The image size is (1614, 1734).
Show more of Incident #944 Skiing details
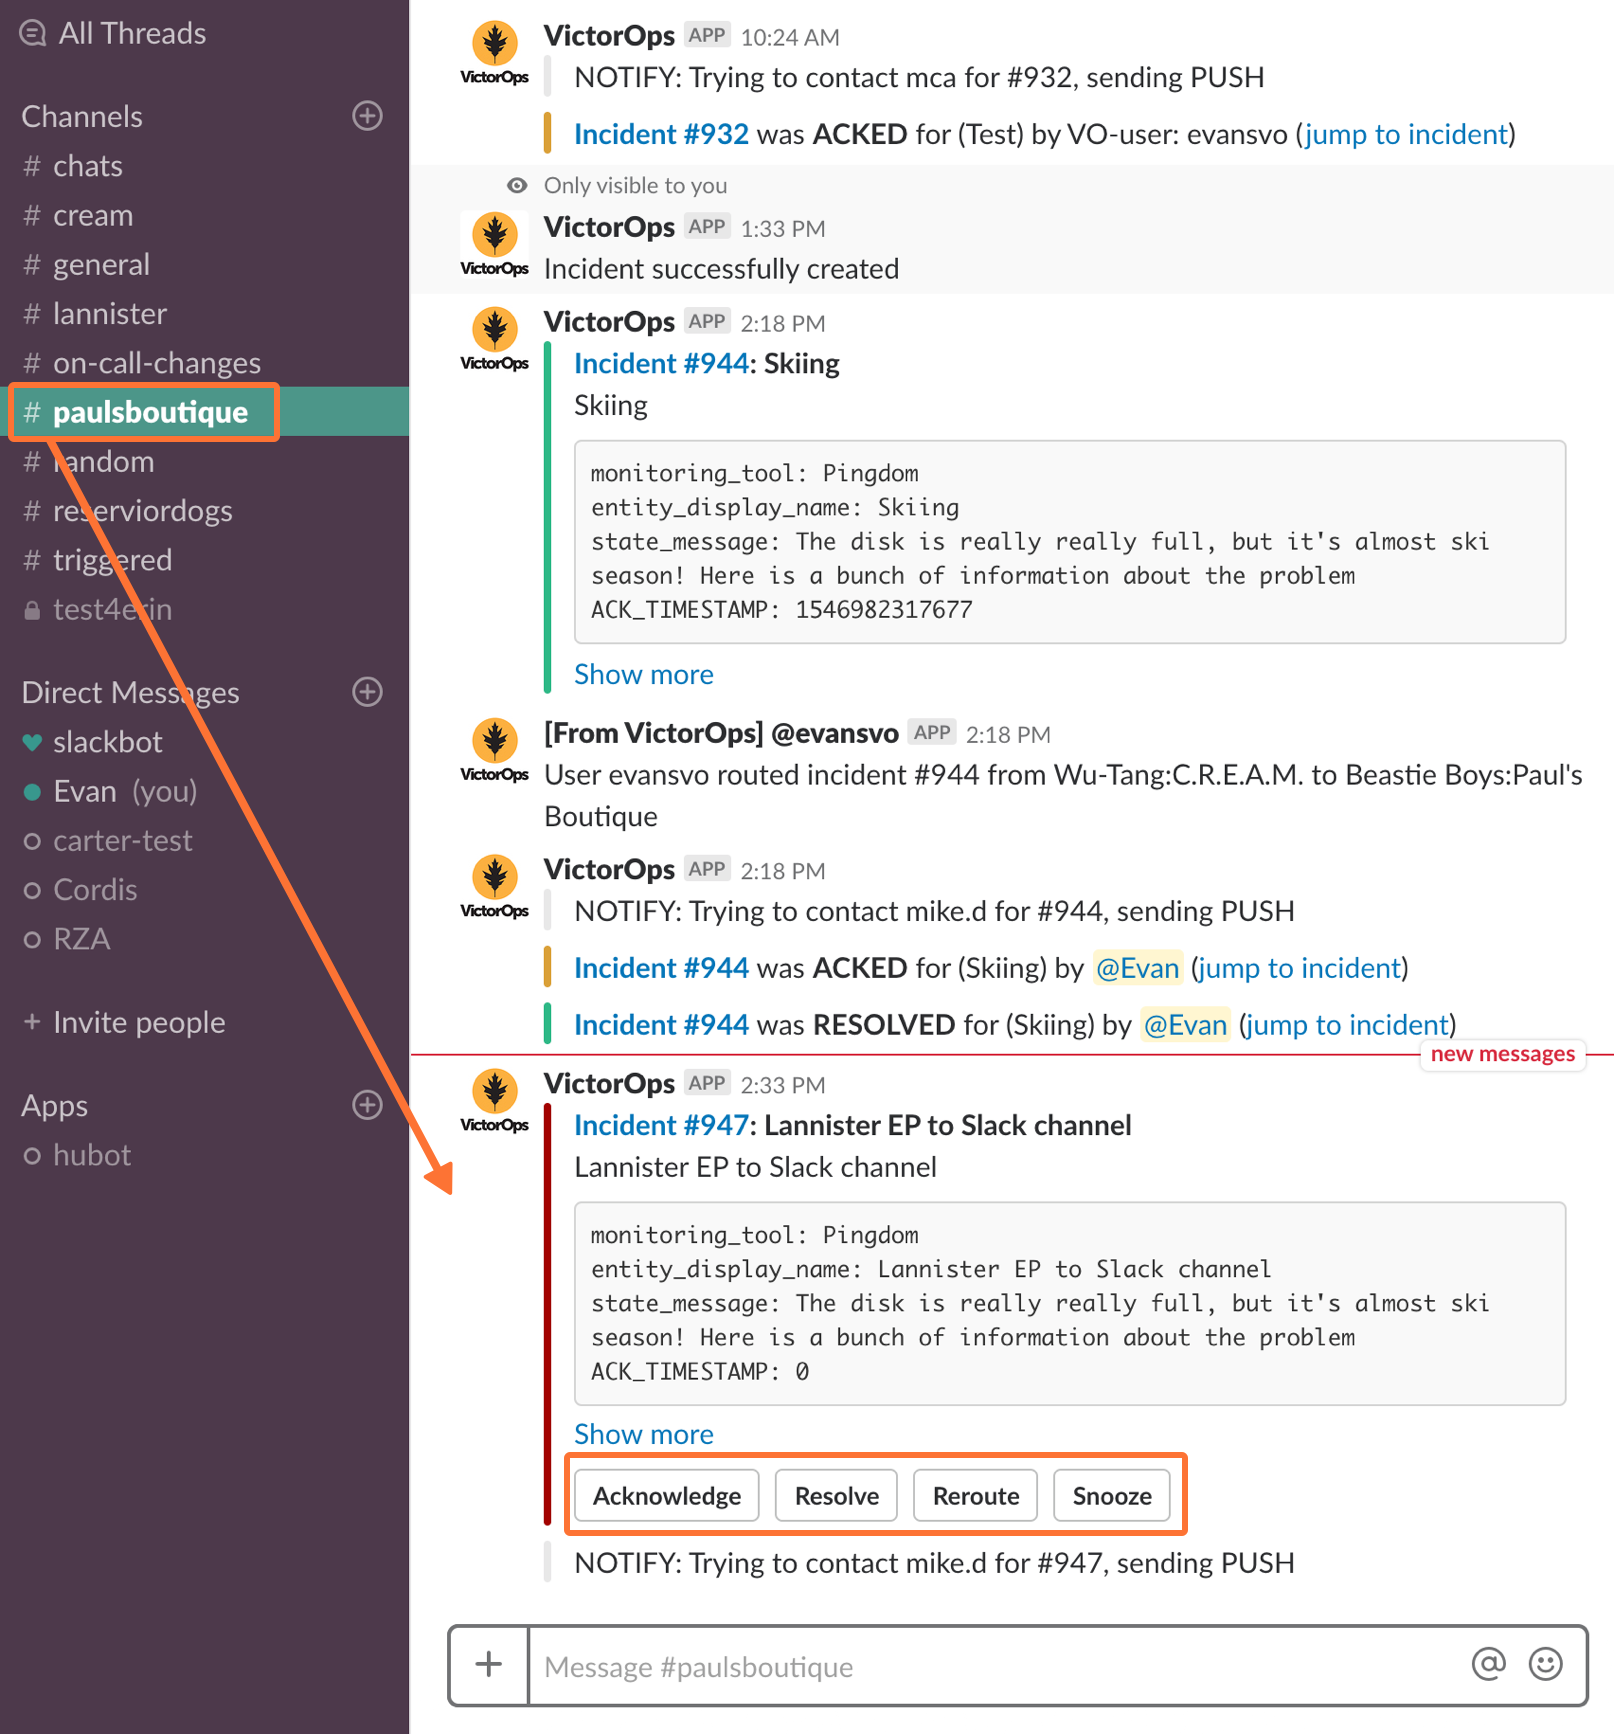click(x=644, y=674)
